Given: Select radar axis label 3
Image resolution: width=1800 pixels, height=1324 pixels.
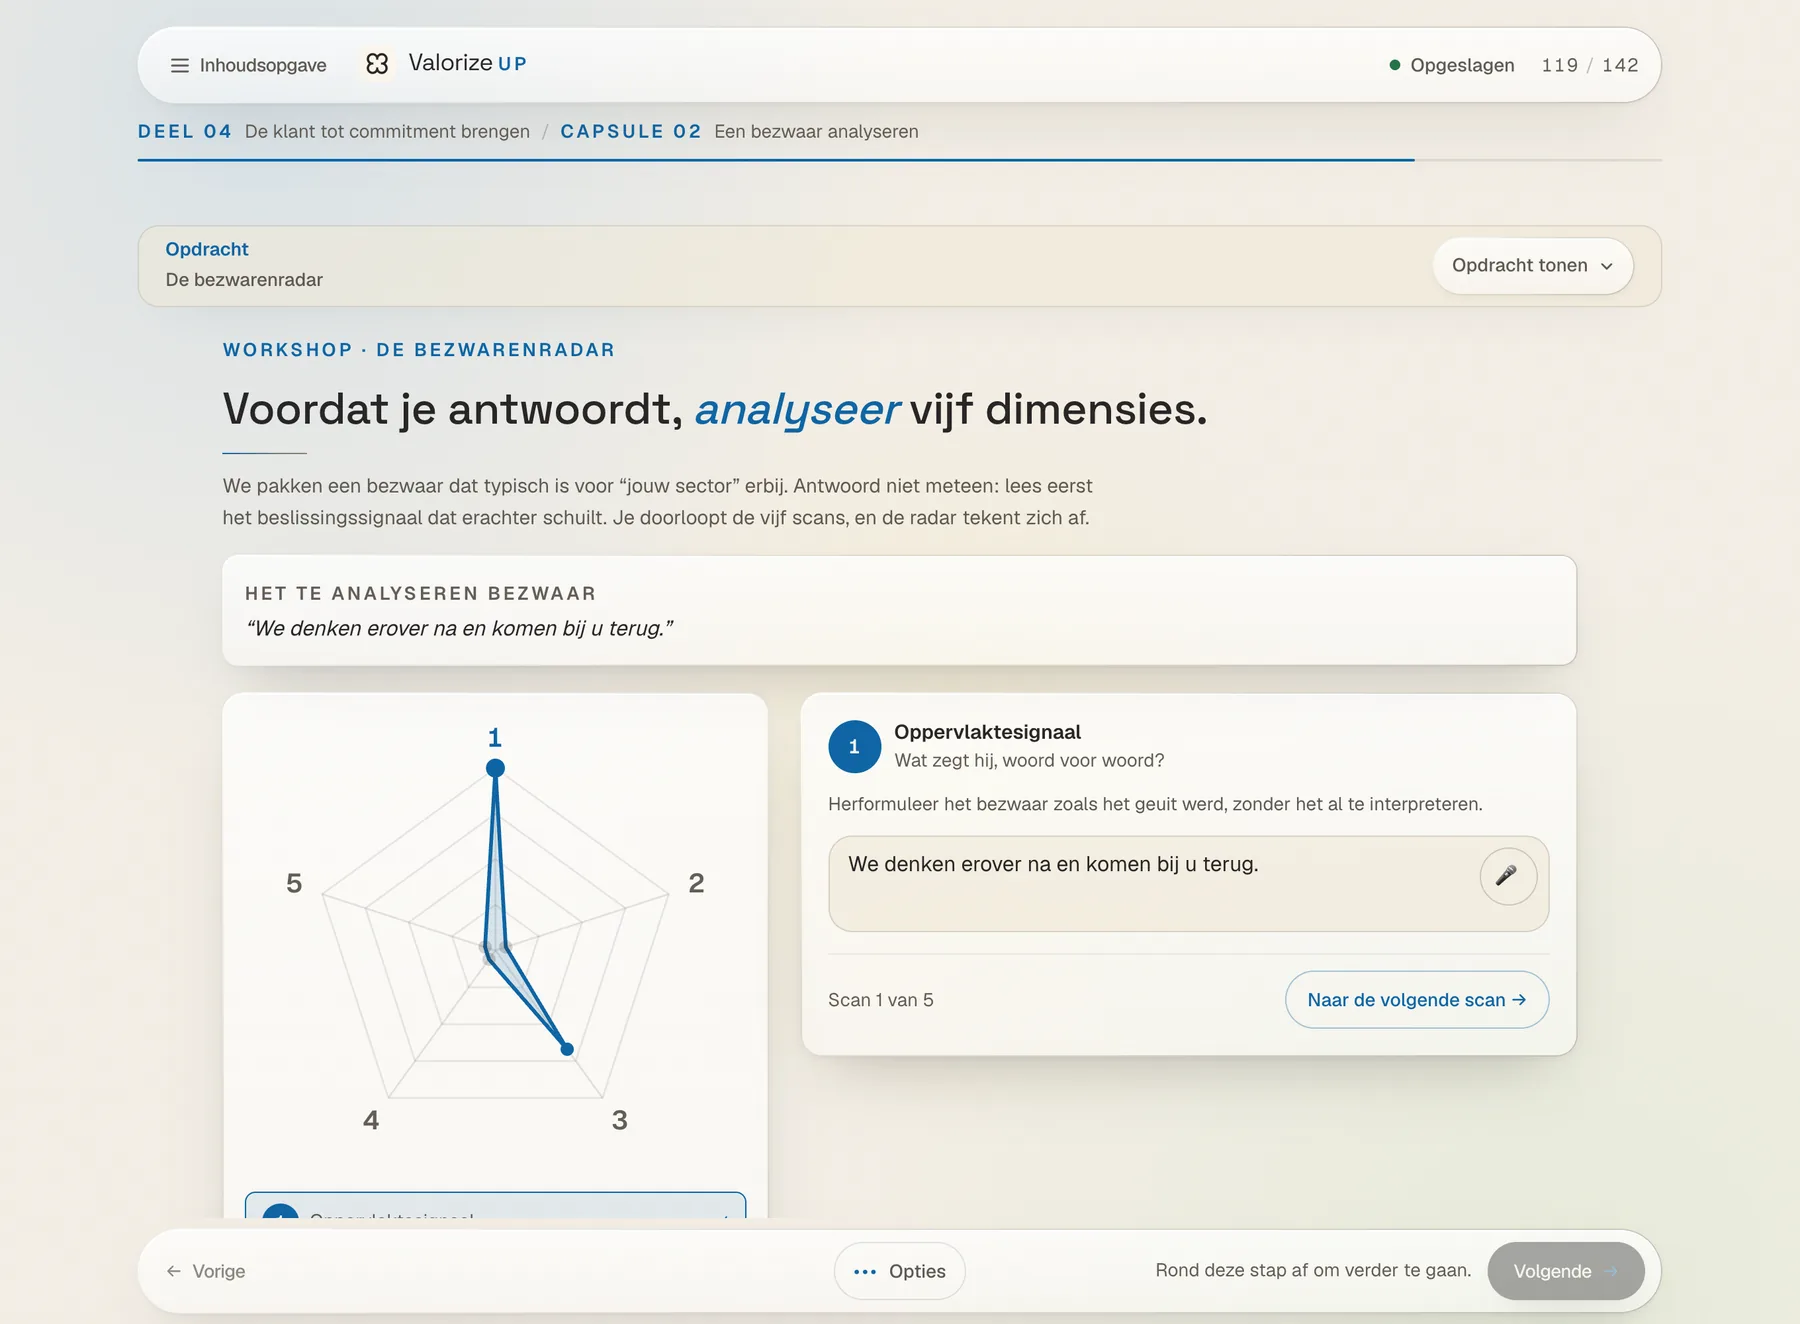Looking at the screenshot, I should (x=619, y=1120).
